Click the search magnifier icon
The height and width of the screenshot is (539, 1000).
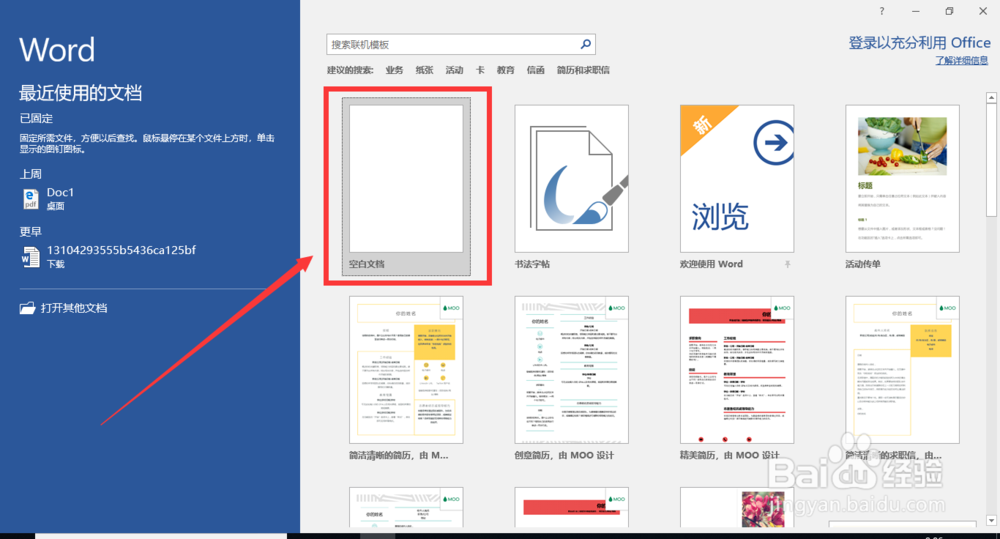(x=585, y=44)
